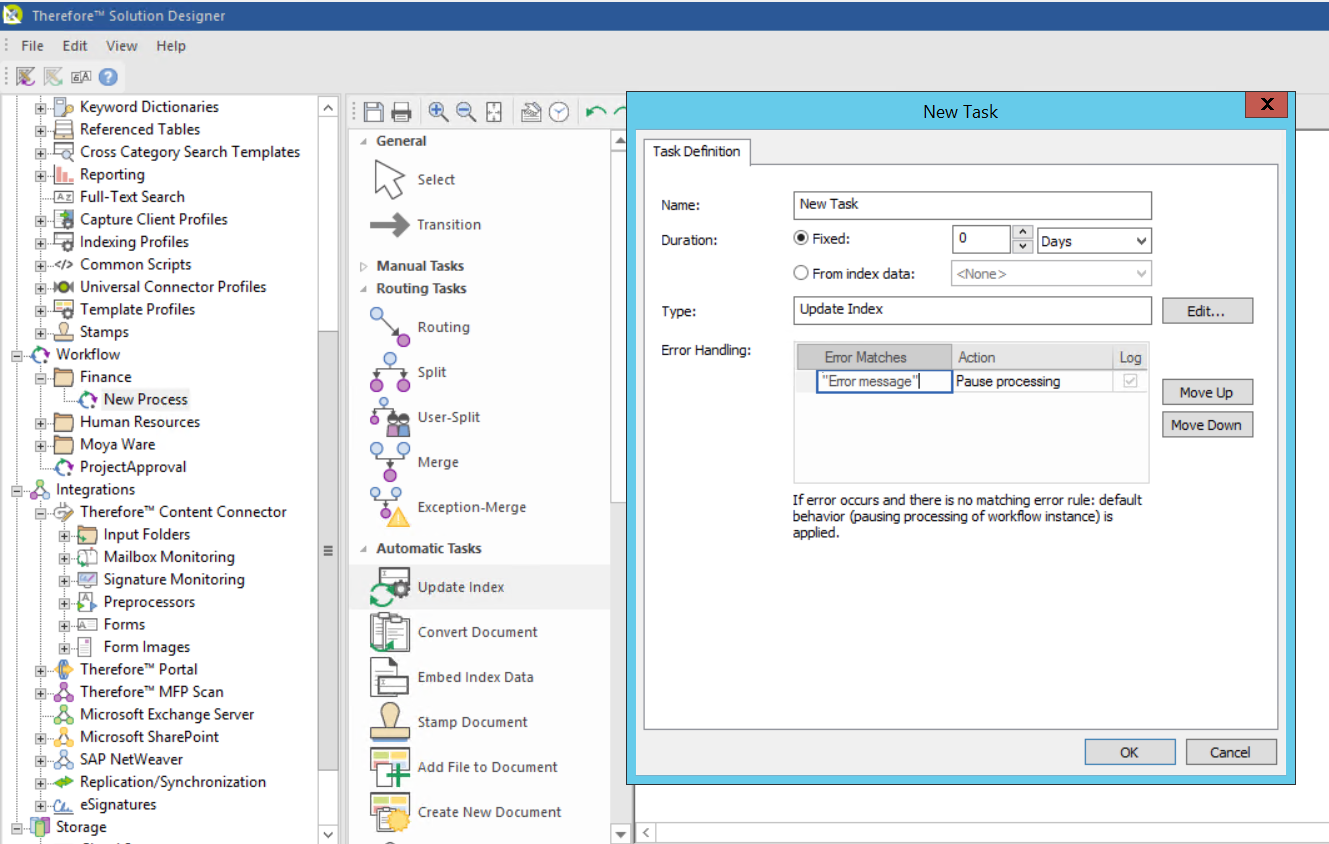This screenshot has height=844, width=1329.
Task: Collapse the Workflow tree node
Action: pos(17,355)
